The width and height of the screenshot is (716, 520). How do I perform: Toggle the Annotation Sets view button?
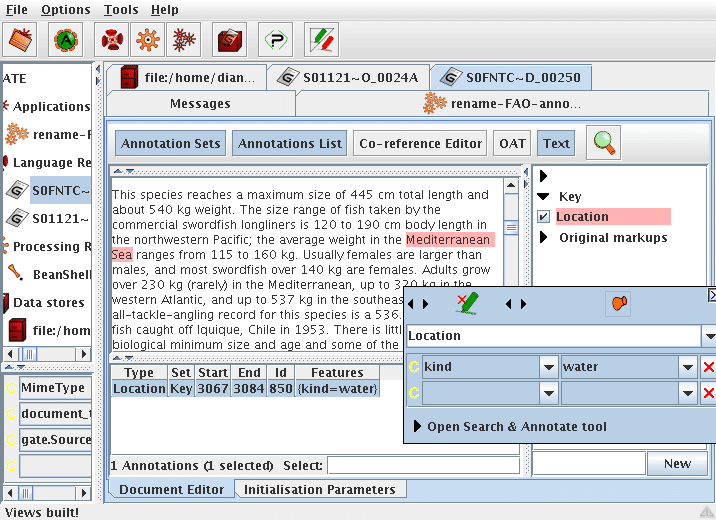[x=170, y=143]
